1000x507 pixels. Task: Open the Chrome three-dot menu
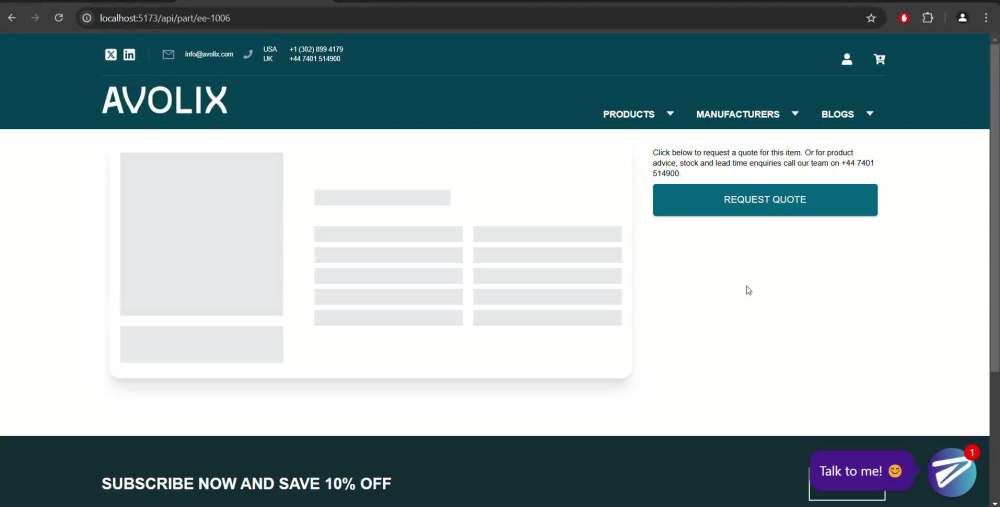click(986, 18)
